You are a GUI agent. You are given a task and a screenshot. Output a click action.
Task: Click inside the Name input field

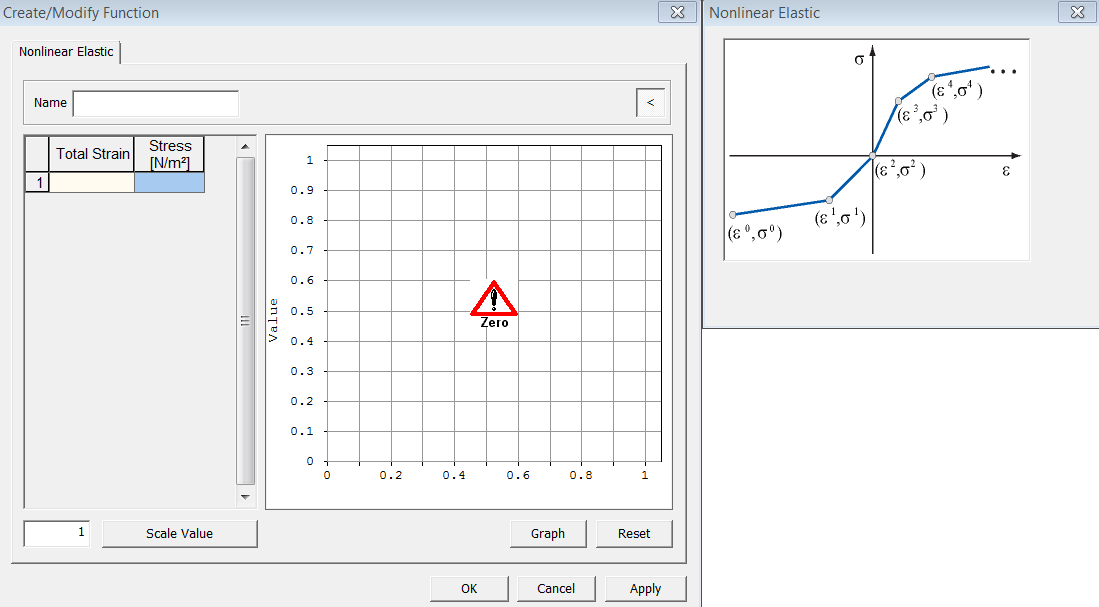[x=155, y=102]
